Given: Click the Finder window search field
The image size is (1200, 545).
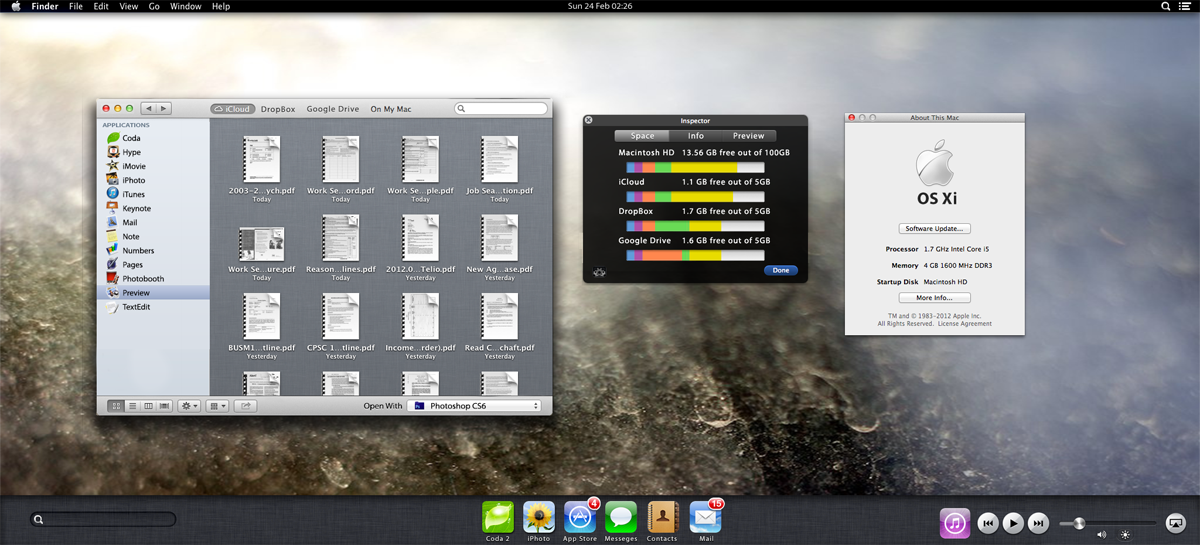Looking at the screenshot, I should (501, 108).
